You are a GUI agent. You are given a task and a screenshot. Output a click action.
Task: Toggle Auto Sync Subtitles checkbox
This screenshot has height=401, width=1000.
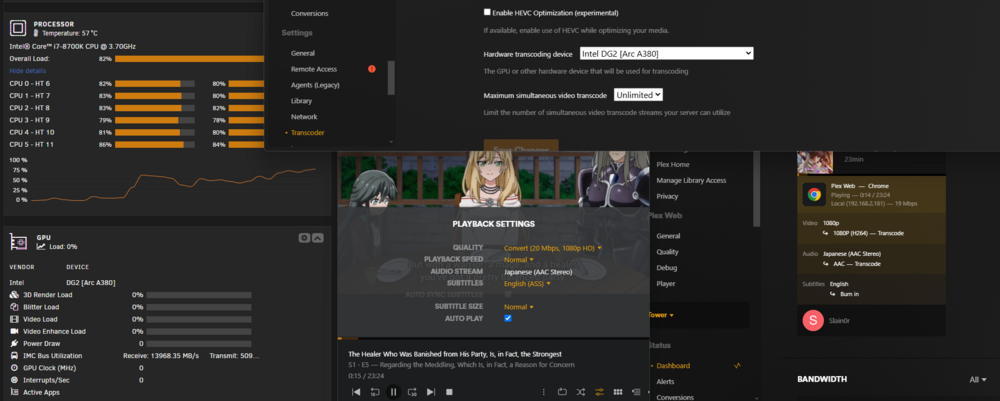pyautogui.click(x=508, y=295)
